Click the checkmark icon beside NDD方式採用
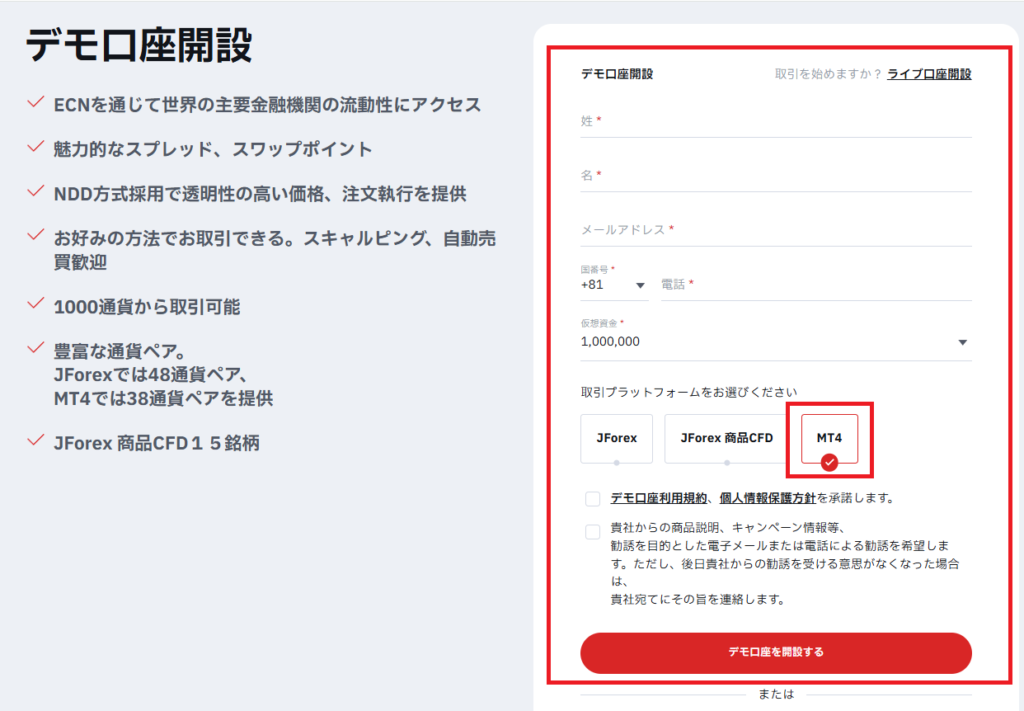 [36, 191]
